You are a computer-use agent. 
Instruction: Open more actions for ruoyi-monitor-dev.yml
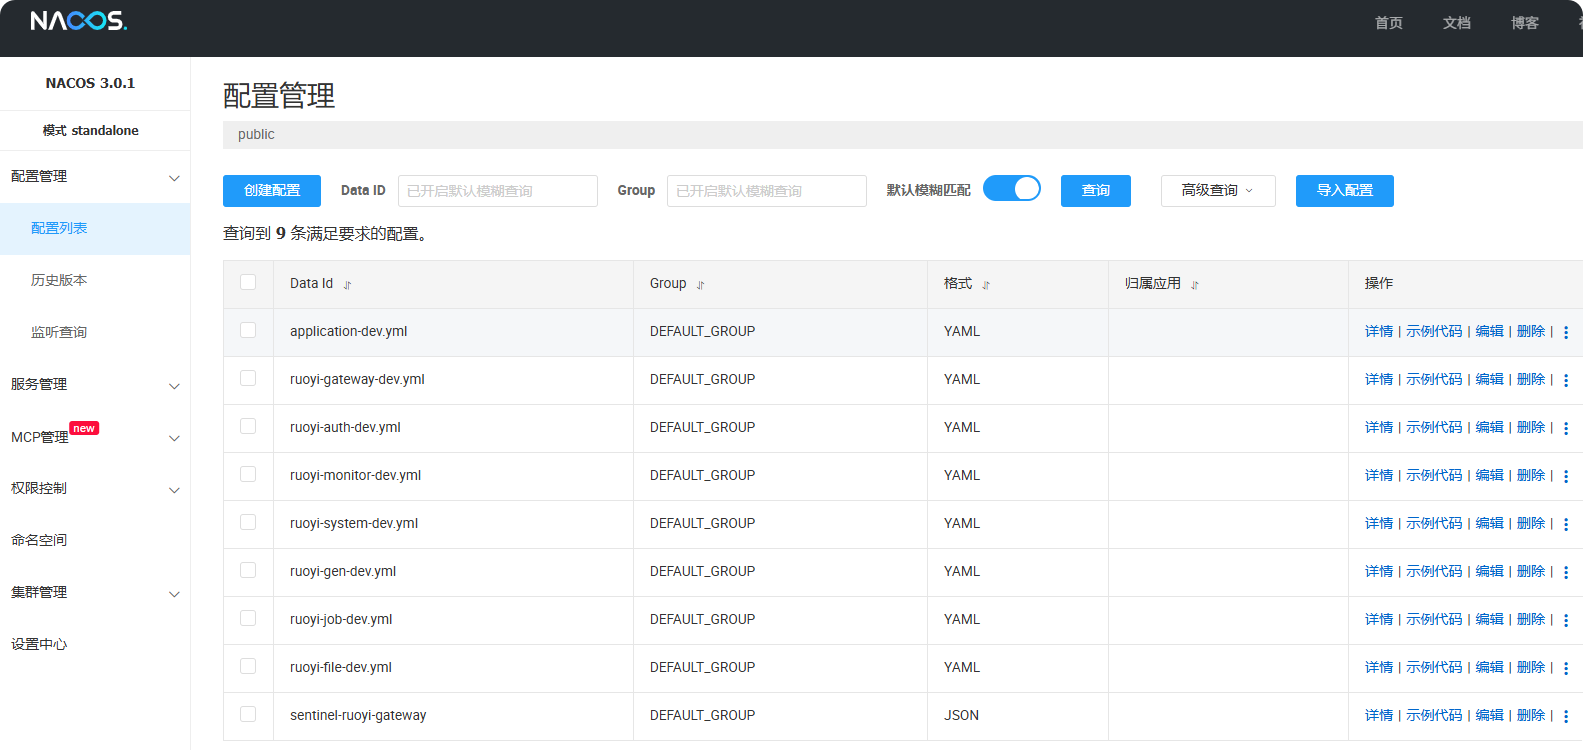point(1566,476)
